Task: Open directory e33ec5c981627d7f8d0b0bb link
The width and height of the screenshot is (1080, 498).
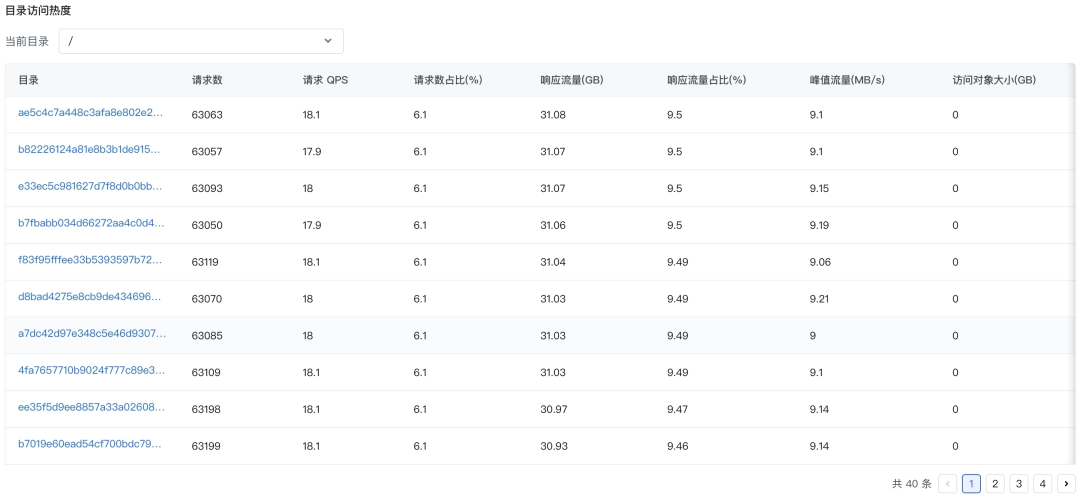Action: (x=91, y=186)
